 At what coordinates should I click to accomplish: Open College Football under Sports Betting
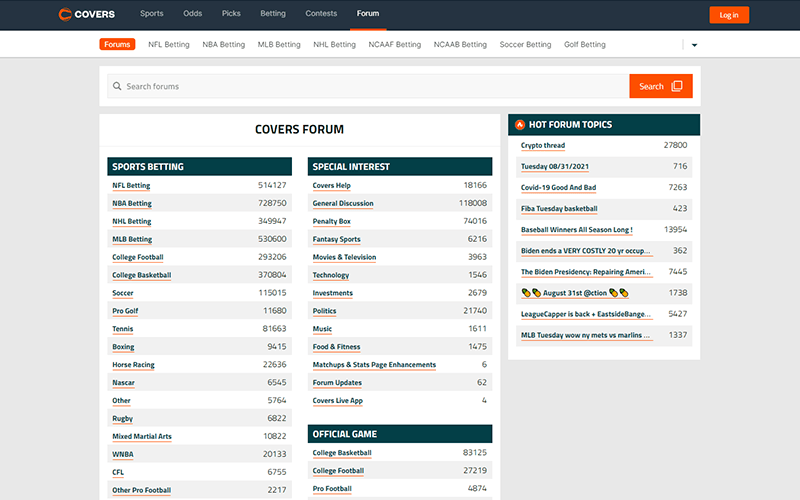pos(138,257)
